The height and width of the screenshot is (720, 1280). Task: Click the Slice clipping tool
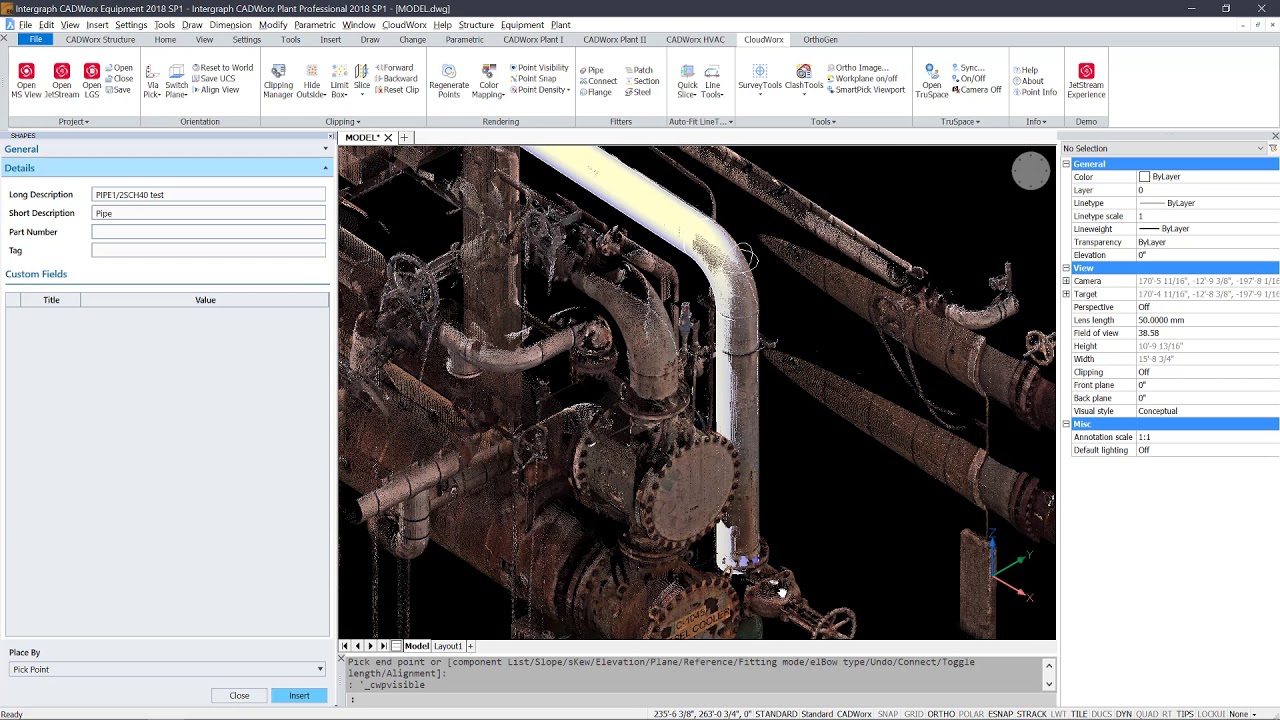362,81
